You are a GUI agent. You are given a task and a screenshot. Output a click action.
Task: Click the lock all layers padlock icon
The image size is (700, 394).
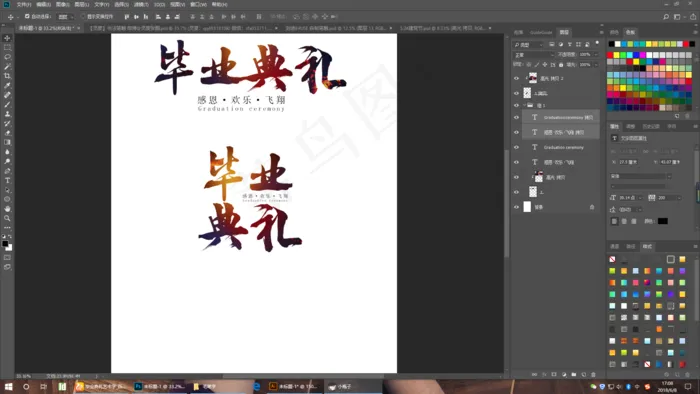pos(561,65)
